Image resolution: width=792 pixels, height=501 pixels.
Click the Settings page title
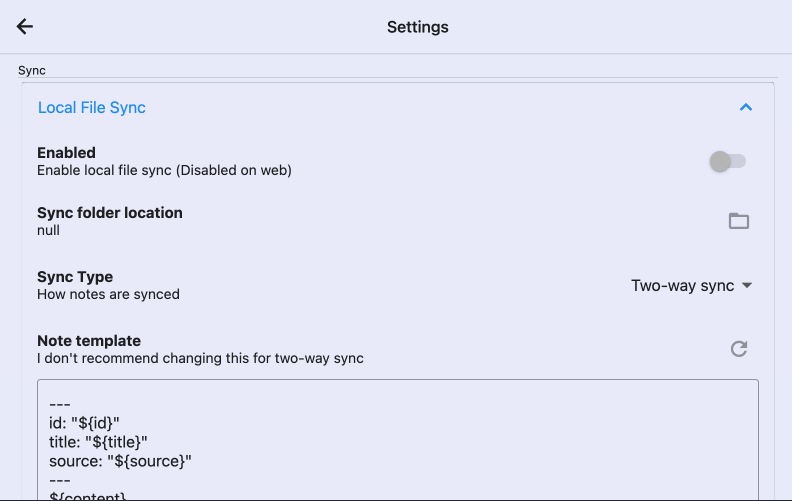[x=418, y=27]
